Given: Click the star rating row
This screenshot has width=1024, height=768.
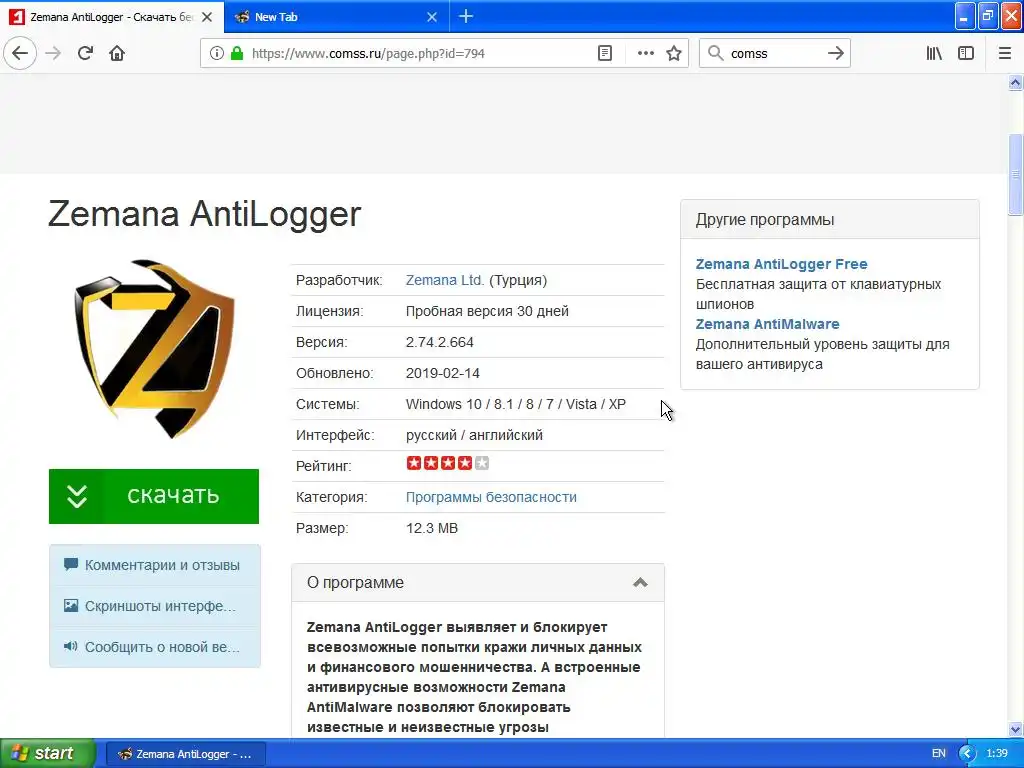Looking at the screenshot, I should click(447, 464).
